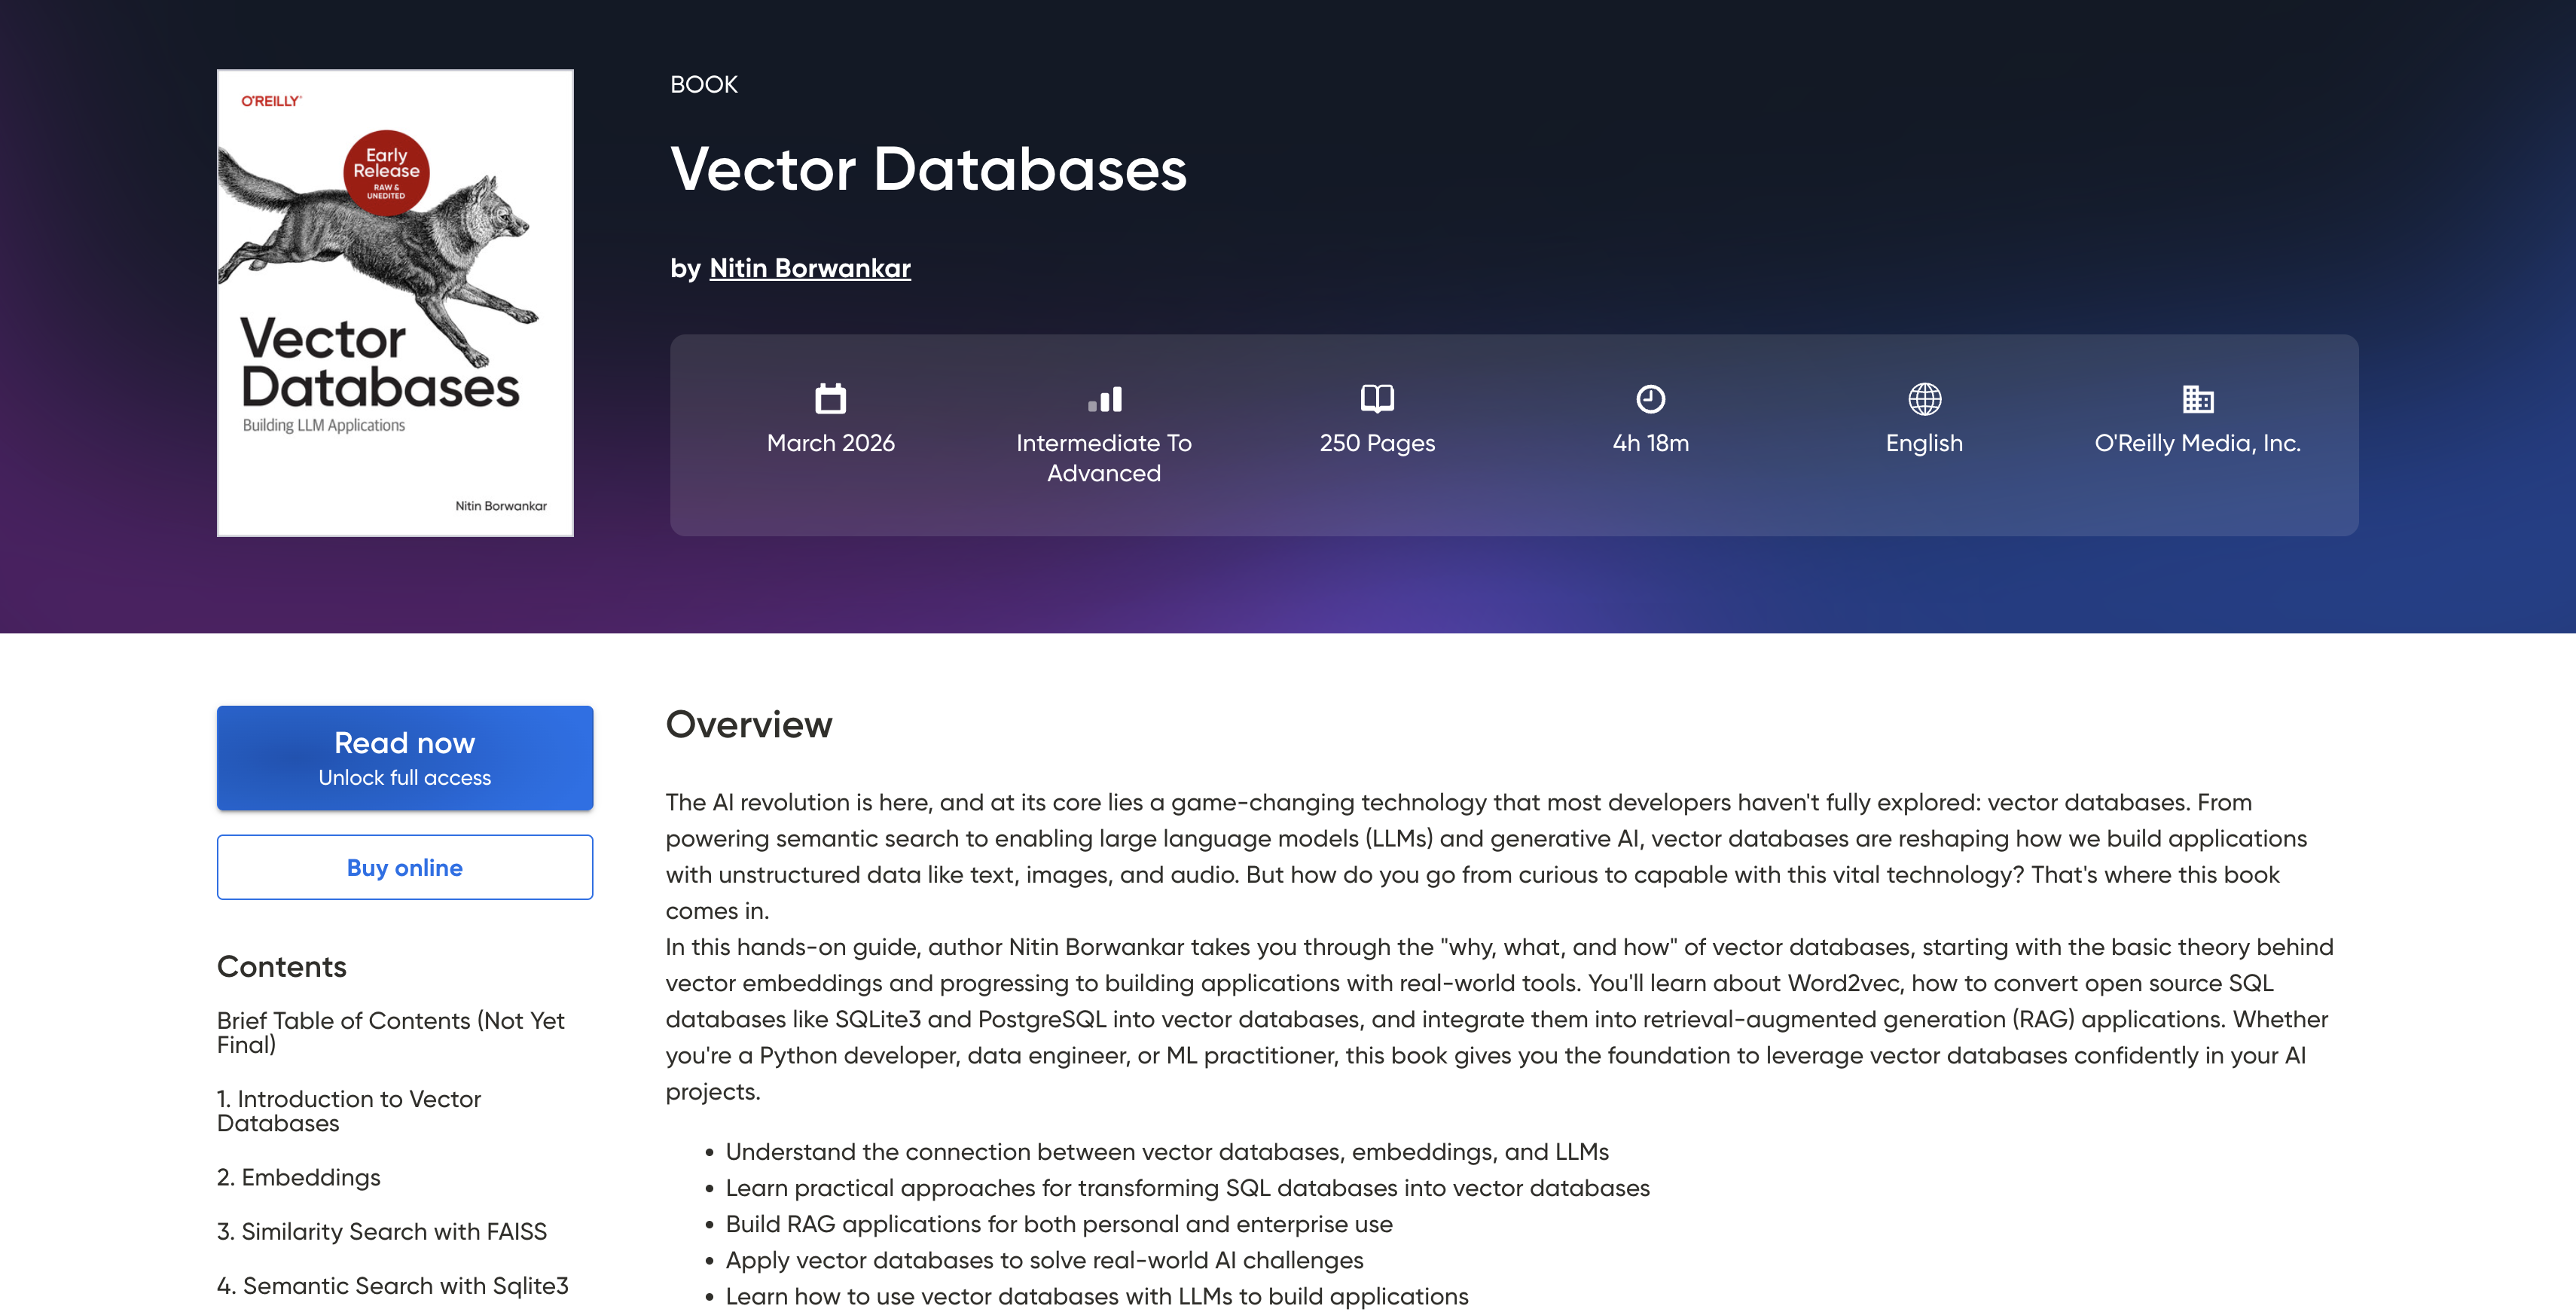Click the Overview section heading
2576x1312 pixels.
click(748, 724)
